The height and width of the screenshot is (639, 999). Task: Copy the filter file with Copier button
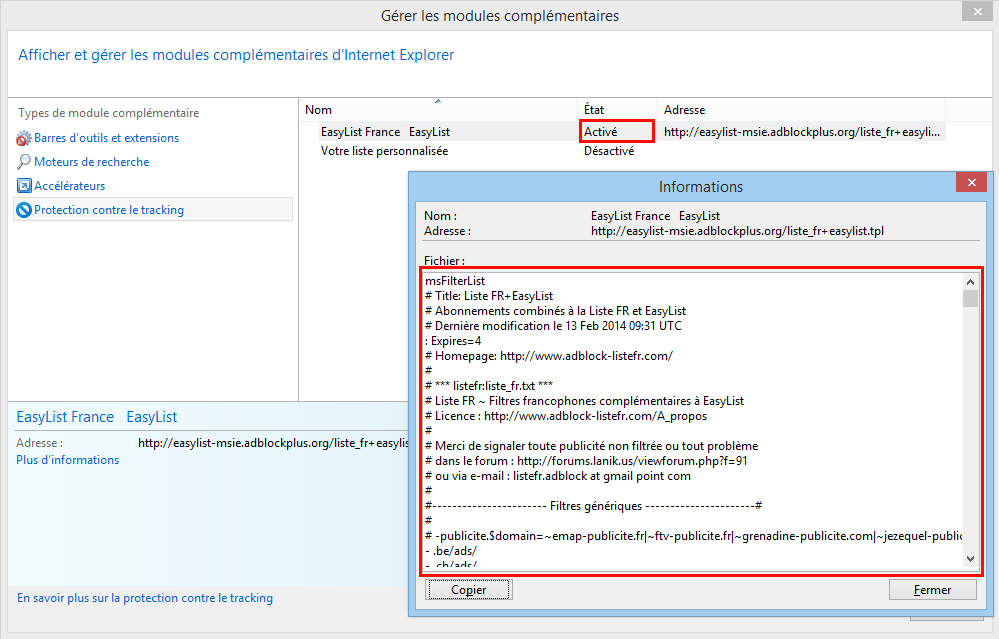[x=468, y=590]
